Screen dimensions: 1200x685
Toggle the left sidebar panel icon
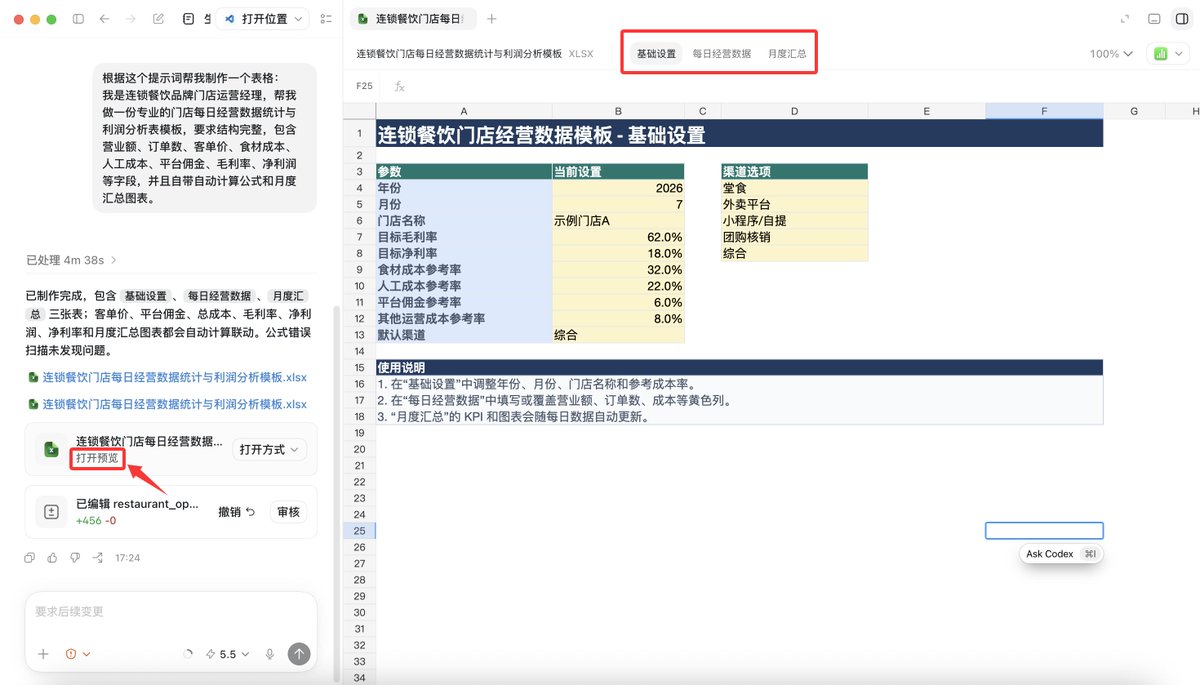point(78,19)
